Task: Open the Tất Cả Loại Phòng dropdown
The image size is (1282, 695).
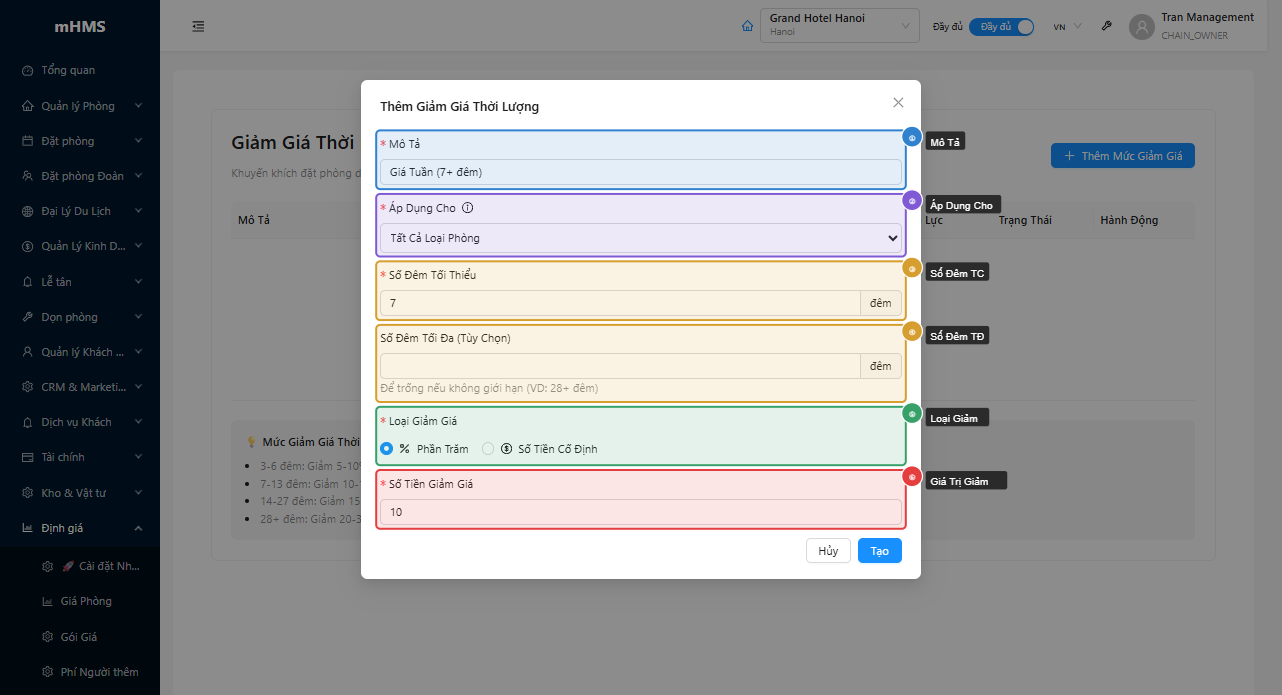Action: point(640,238)
